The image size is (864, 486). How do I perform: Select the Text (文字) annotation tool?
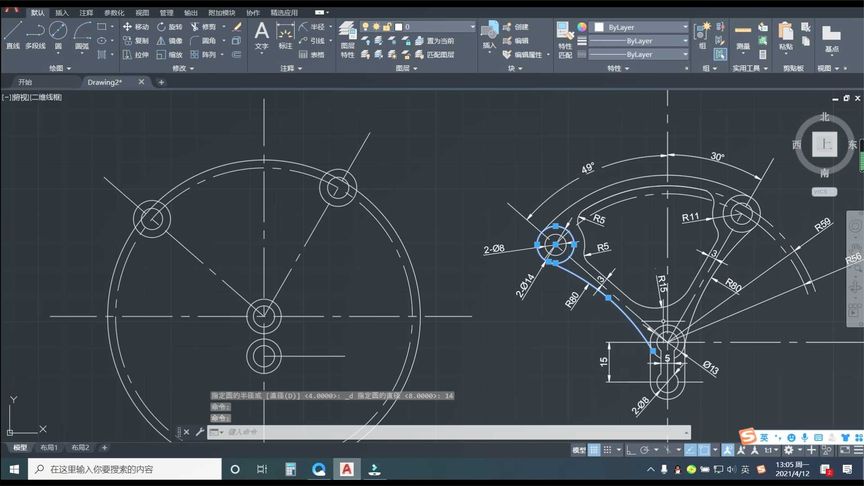pos(262,36)
